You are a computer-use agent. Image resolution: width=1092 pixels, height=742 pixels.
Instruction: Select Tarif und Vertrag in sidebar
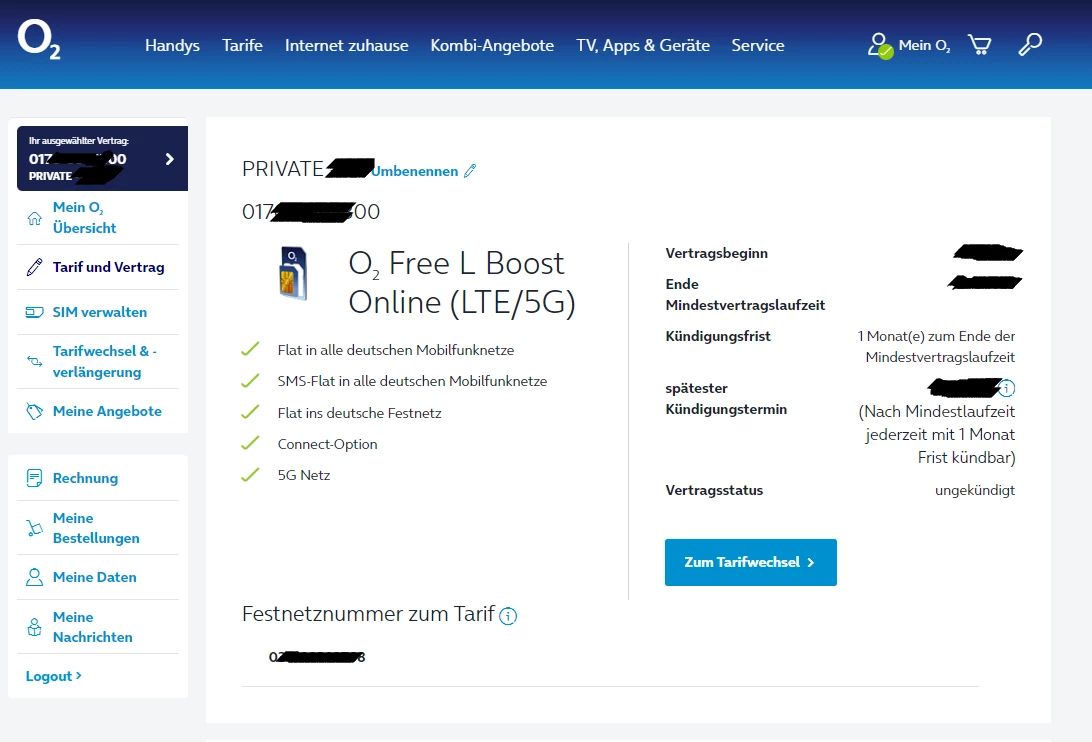[109, 267]
